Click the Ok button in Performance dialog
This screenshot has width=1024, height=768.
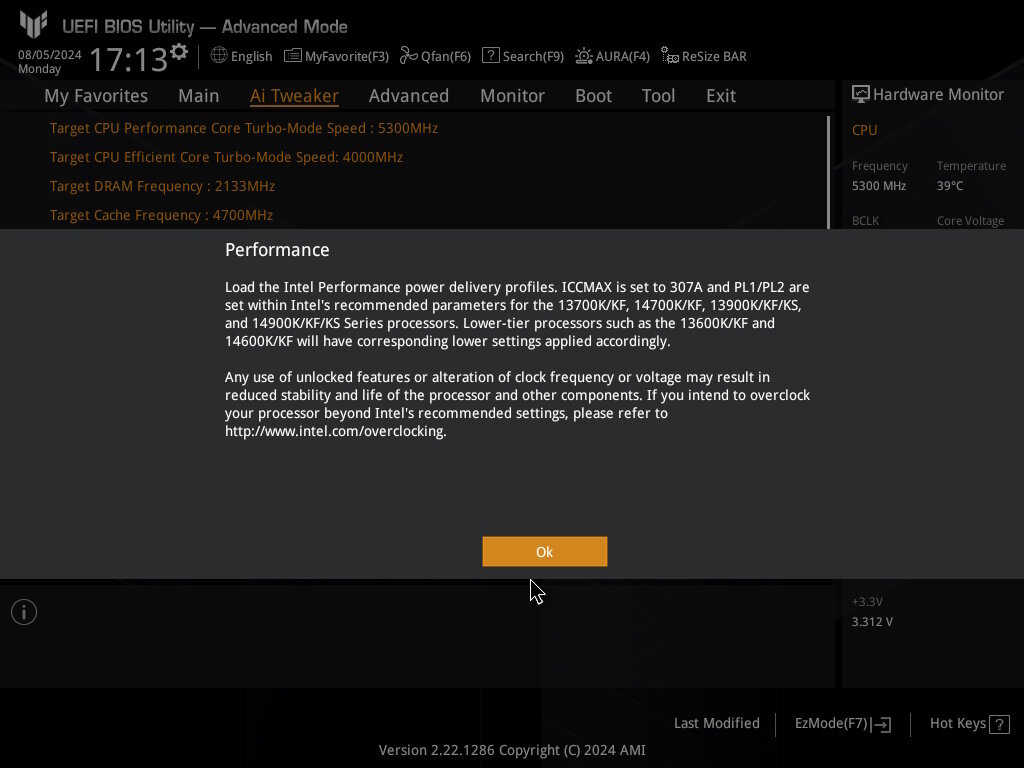pos(545,552)
